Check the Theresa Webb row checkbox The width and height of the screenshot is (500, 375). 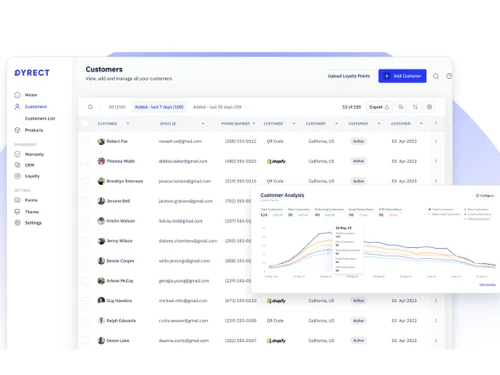[85, 161]
